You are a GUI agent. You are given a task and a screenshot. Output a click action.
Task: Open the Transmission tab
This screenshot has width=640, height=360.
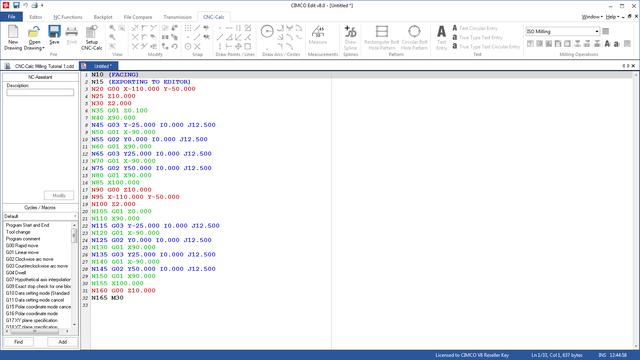point(178,17)
